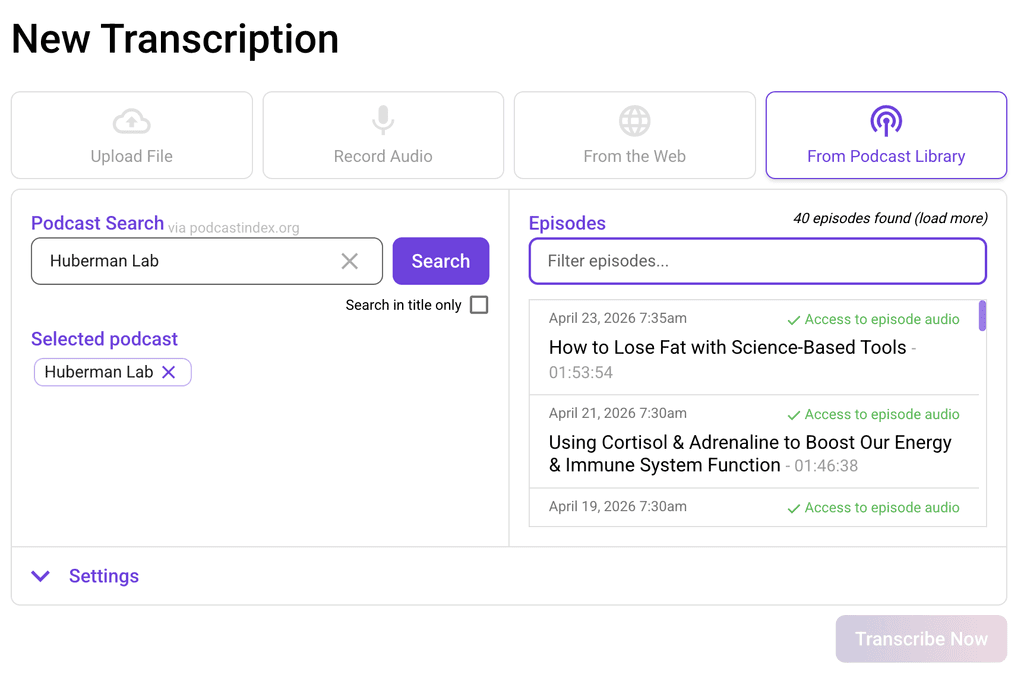Click the purple Search button
The height and width of the screenshot is (679, 1024).
(441, 261)
